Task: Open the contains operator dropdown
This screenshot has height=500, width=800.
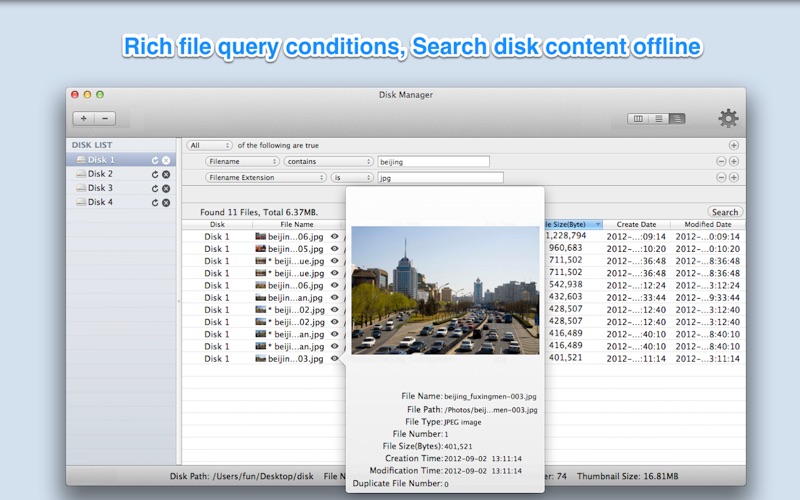Action: (327, 161)
